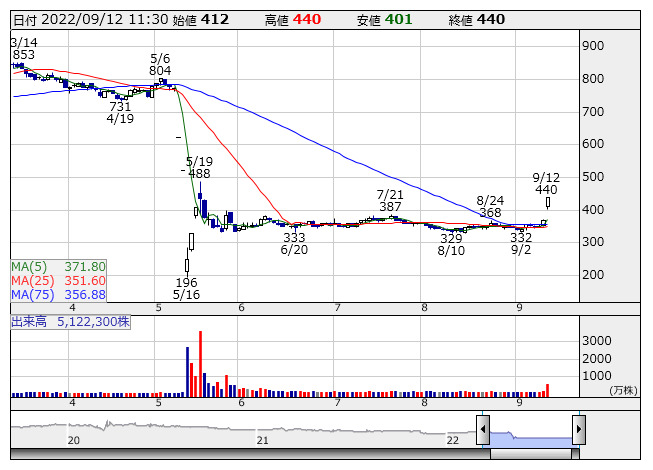Click the tallest red volume bar in May
Screen dimensions: 653x470
[200, 364]
